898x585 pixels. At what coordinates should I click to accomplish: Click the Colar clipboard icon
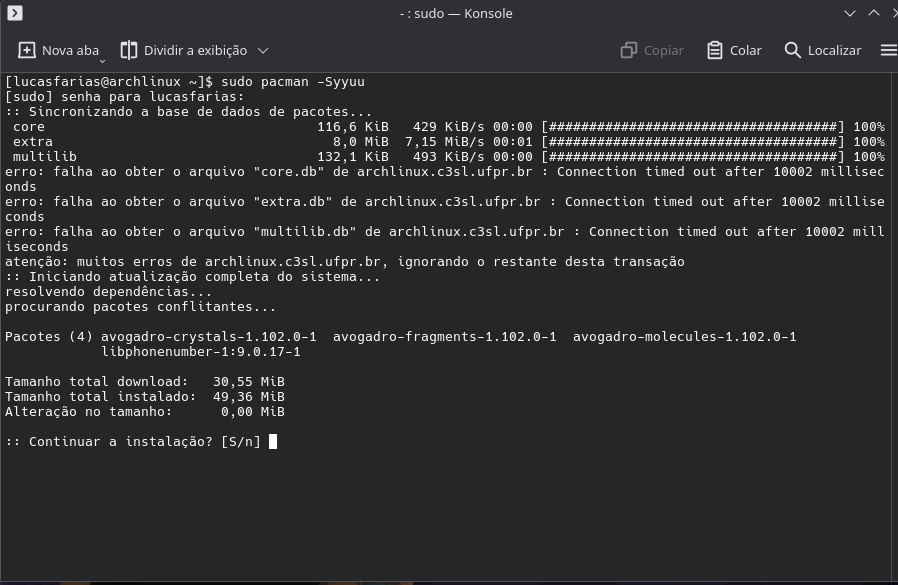click(714, 50)
